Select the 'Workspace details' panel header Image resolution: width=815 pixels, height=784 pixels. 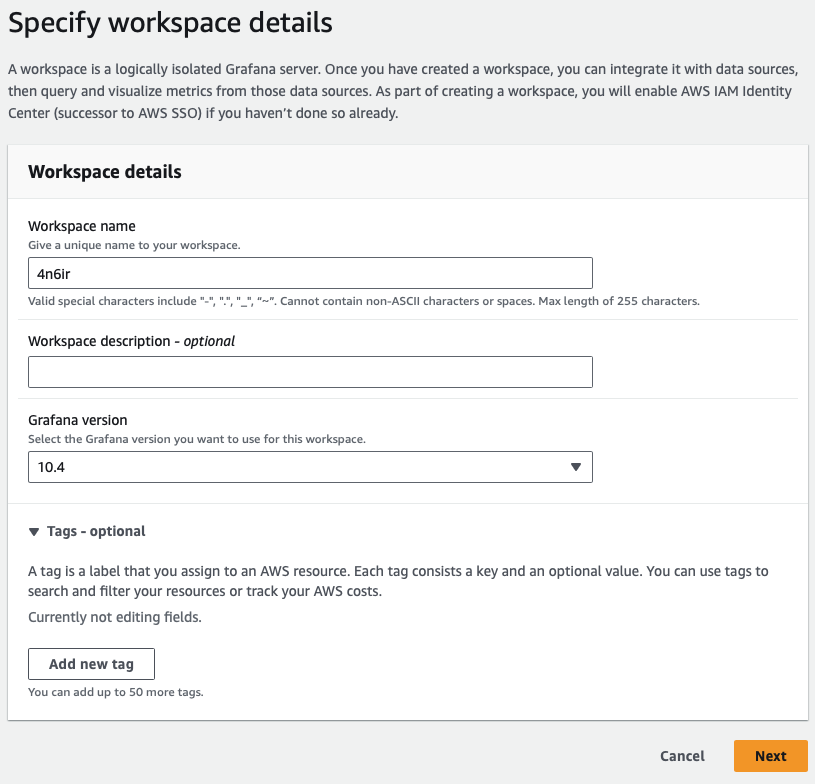(x=105, y=172)
